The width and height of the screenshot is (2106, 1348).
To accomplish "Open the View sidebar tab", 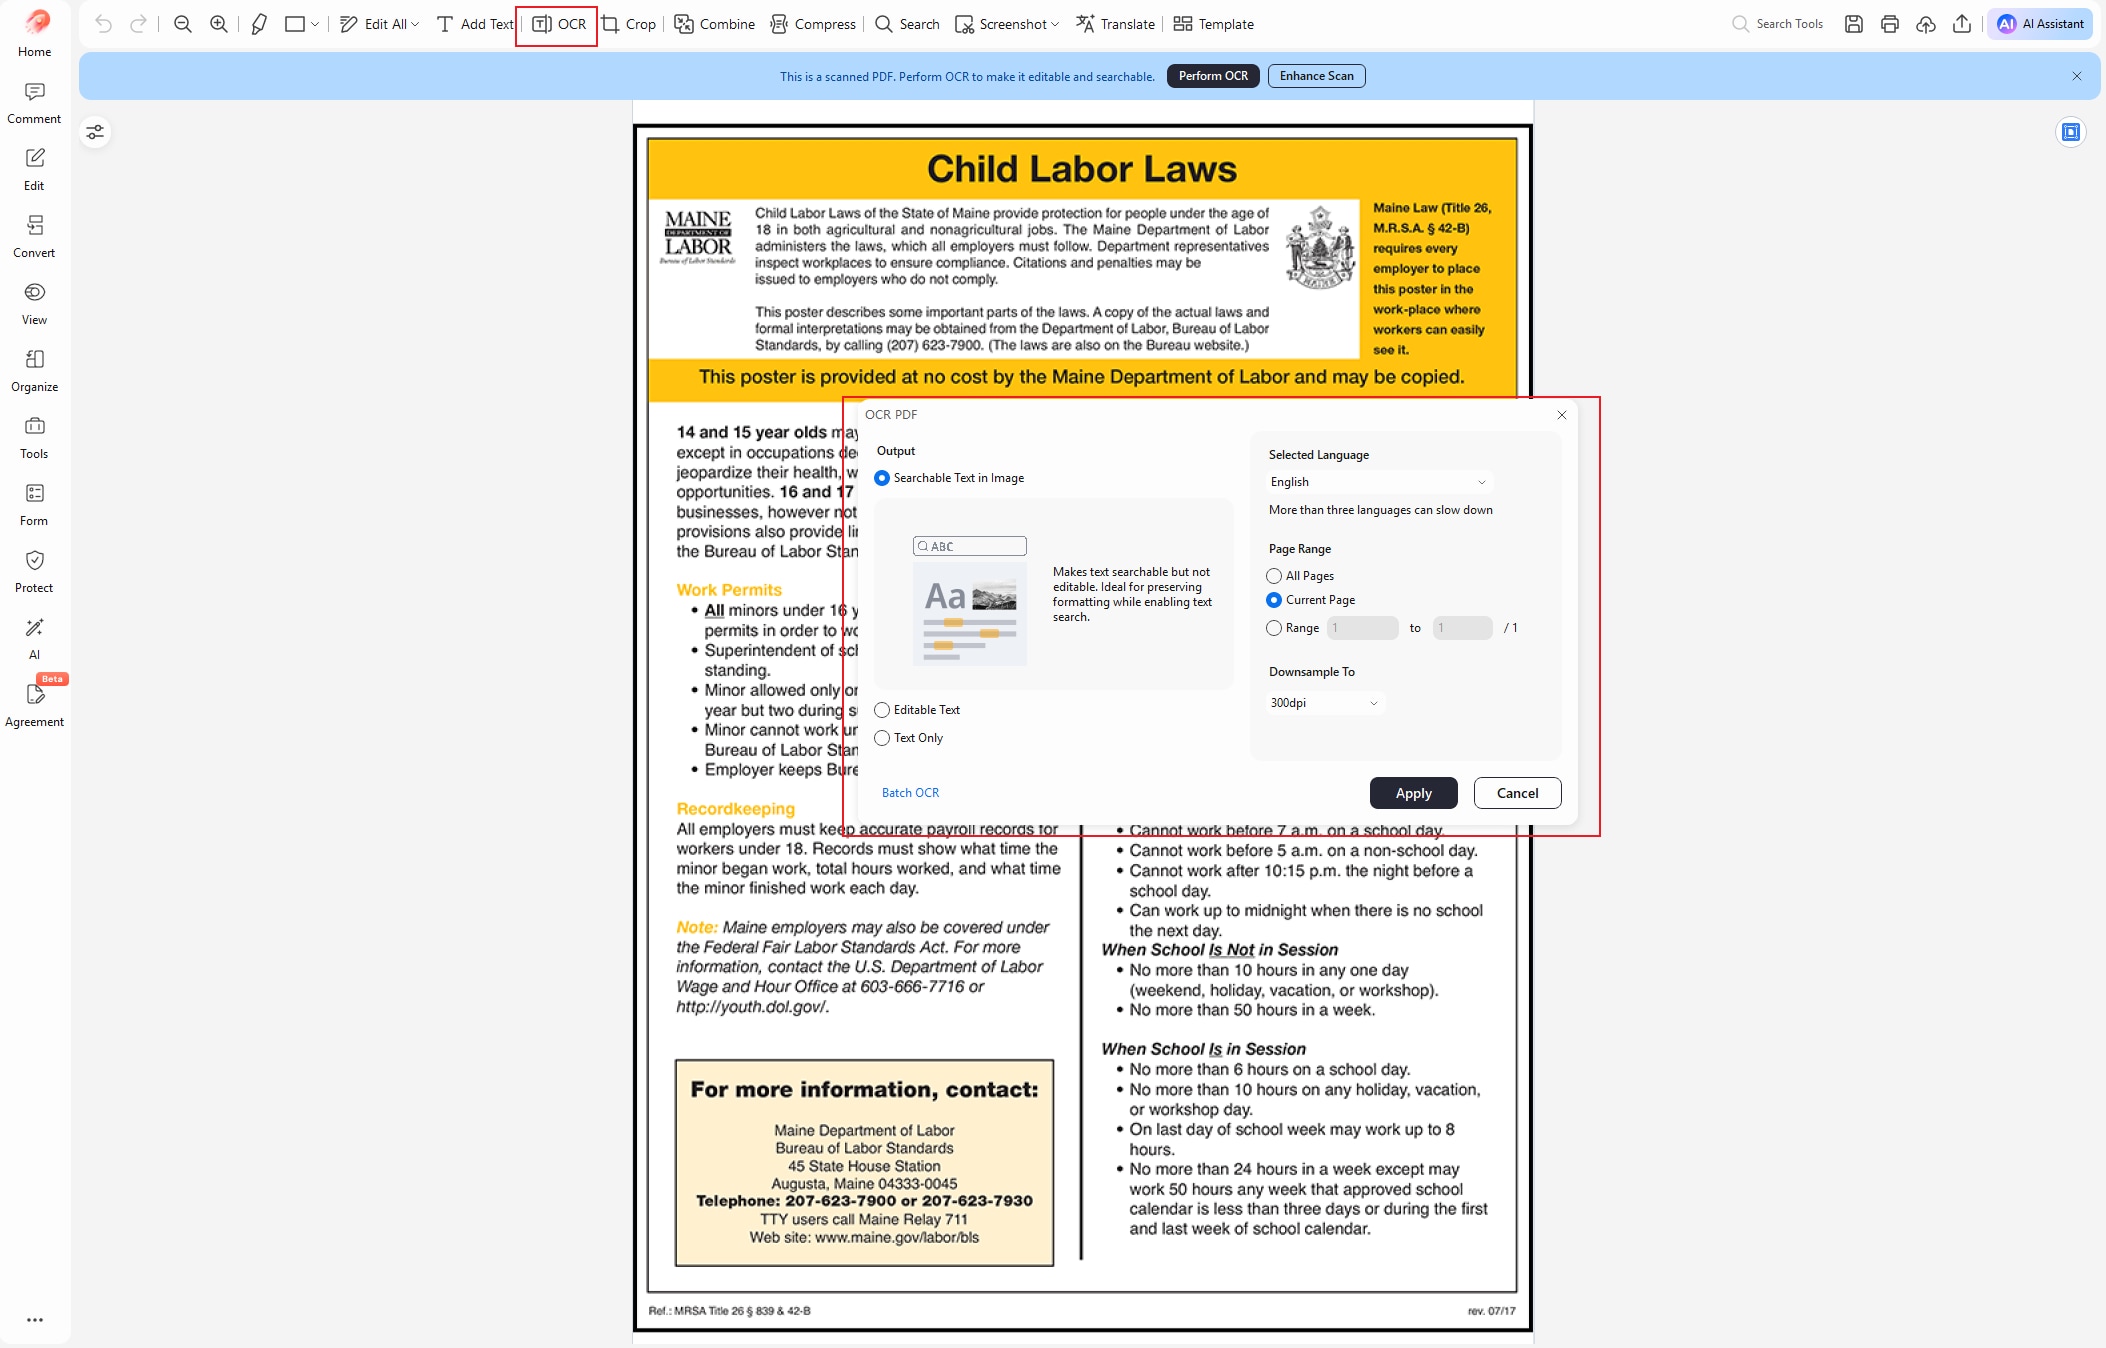I will [35, 304].
